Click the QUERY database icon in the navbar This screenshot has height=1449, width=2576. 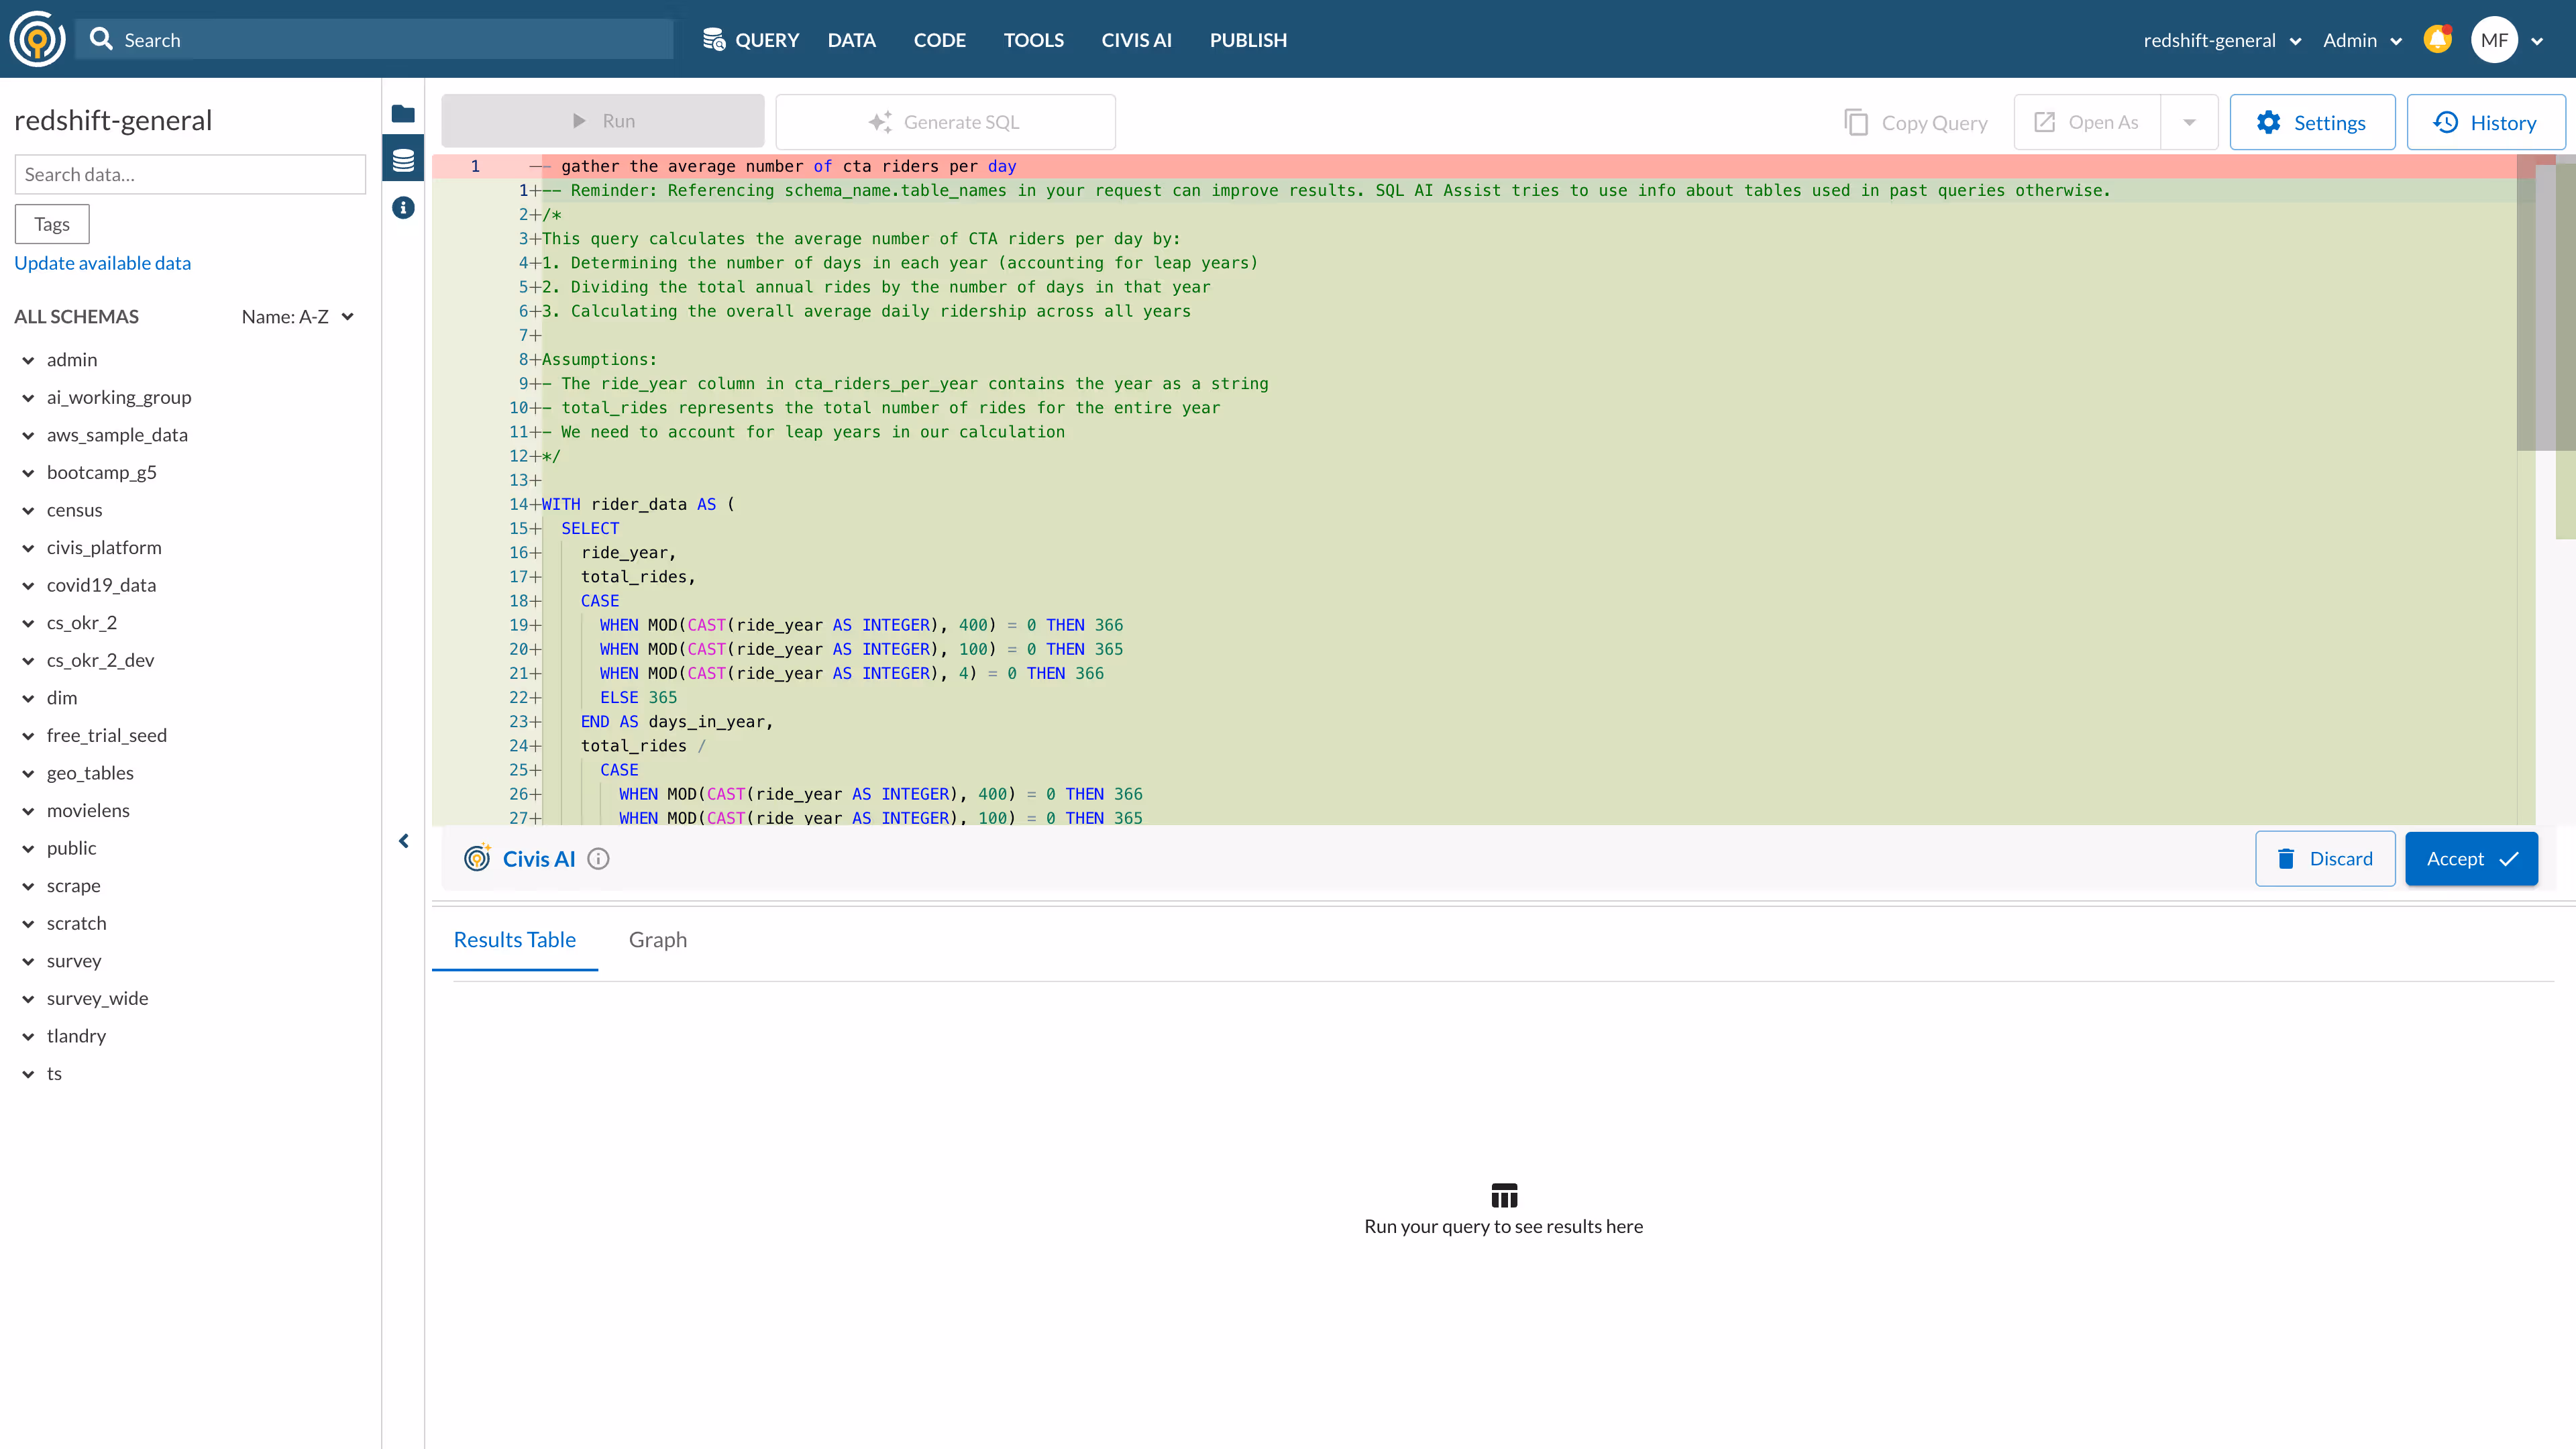click(714, 39)
